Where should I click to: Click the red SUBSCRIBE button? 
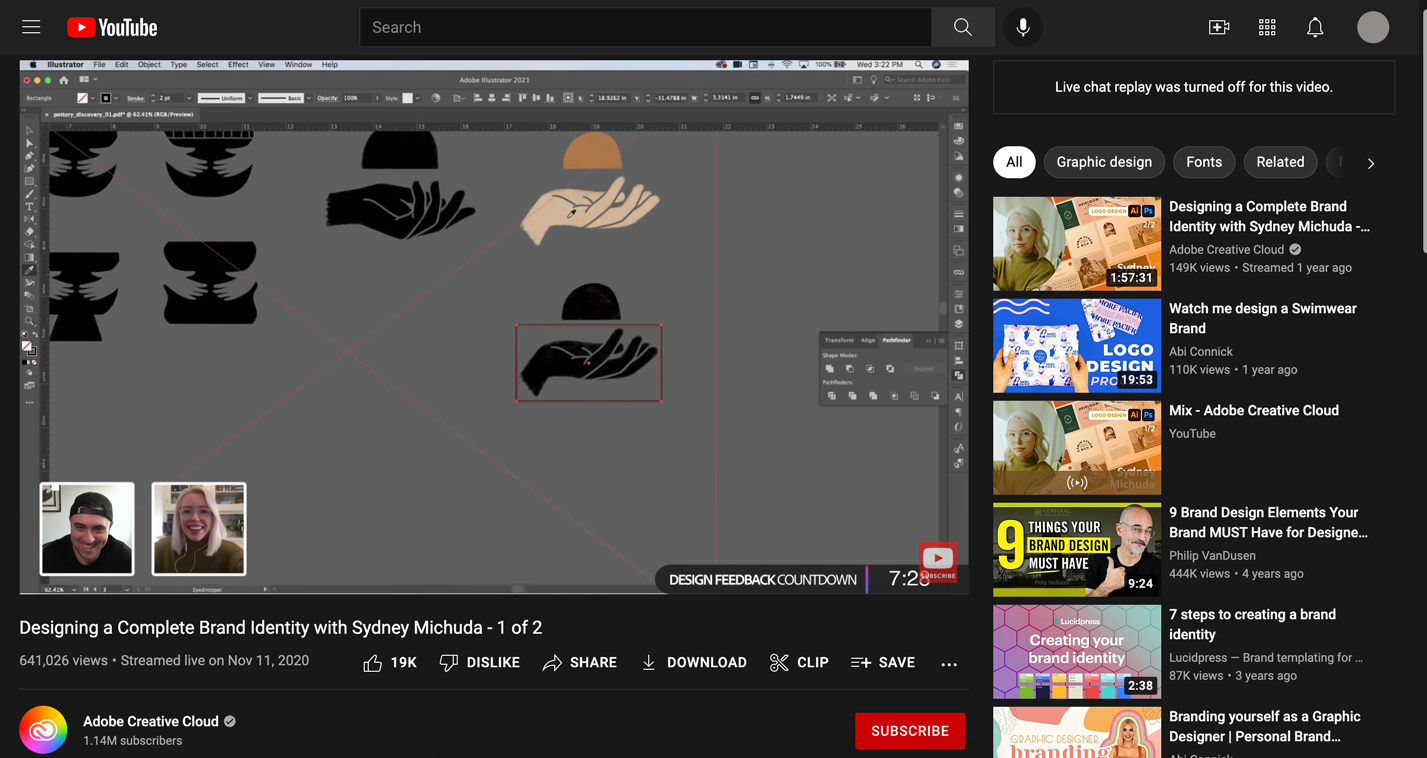[910, 731]
